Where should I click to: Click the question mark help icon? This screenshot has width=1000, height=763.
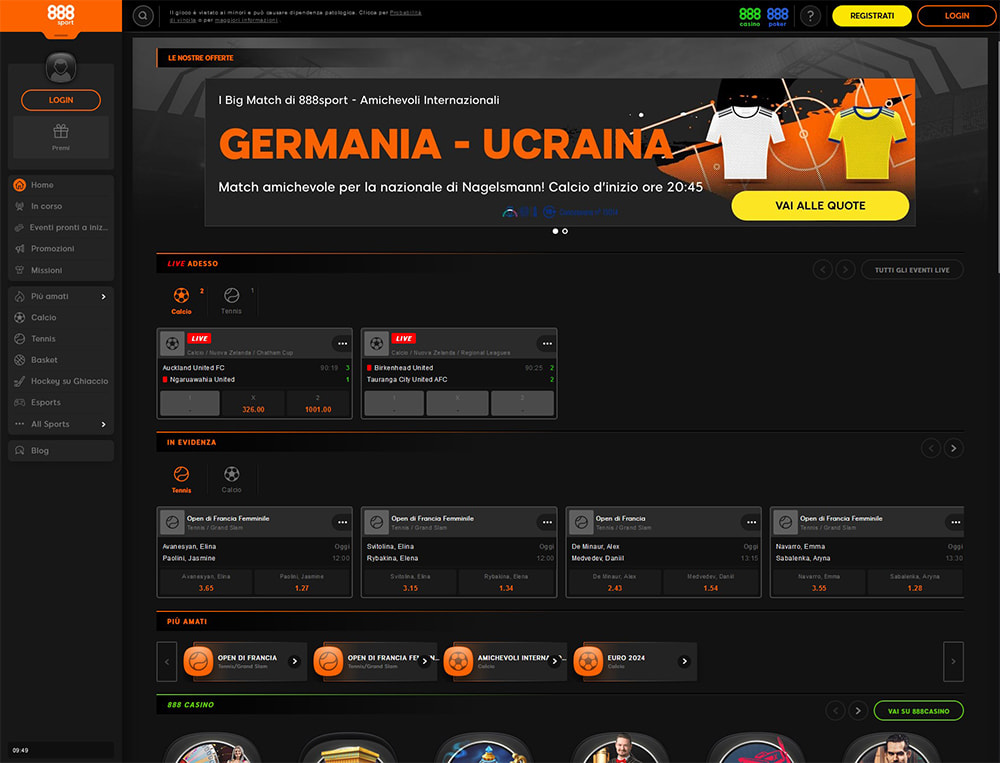pyautogui.click(x=810, y=16)
